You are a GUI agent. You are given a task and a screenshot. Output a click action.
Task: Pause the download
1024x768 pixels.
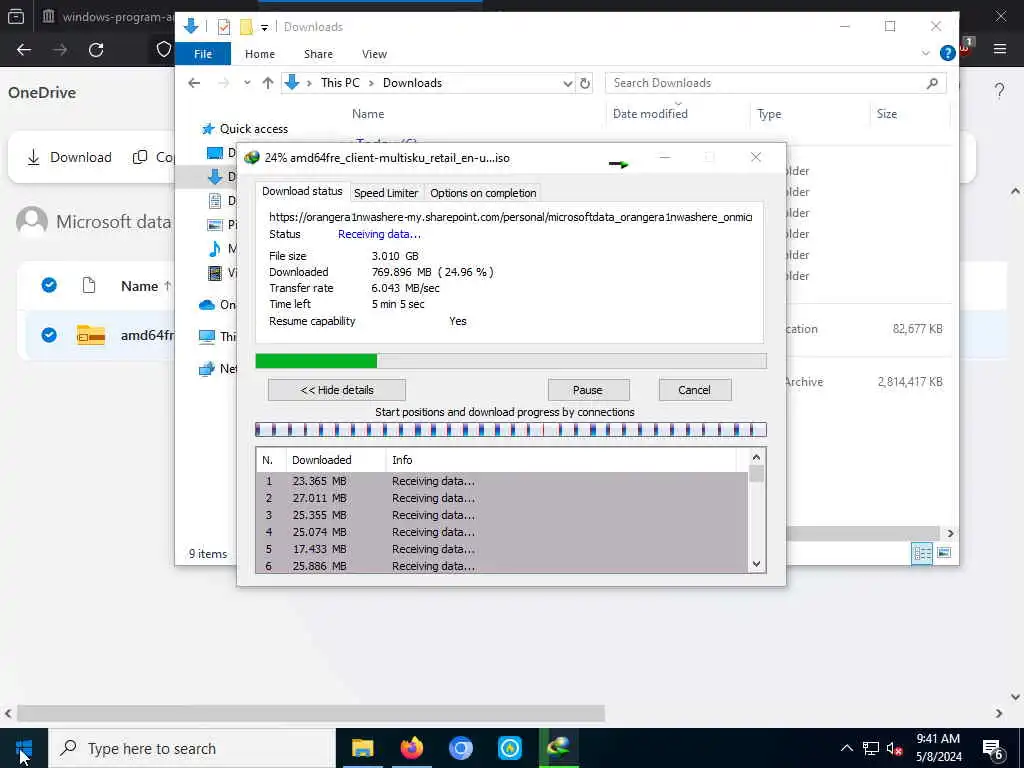coord(588,390)
